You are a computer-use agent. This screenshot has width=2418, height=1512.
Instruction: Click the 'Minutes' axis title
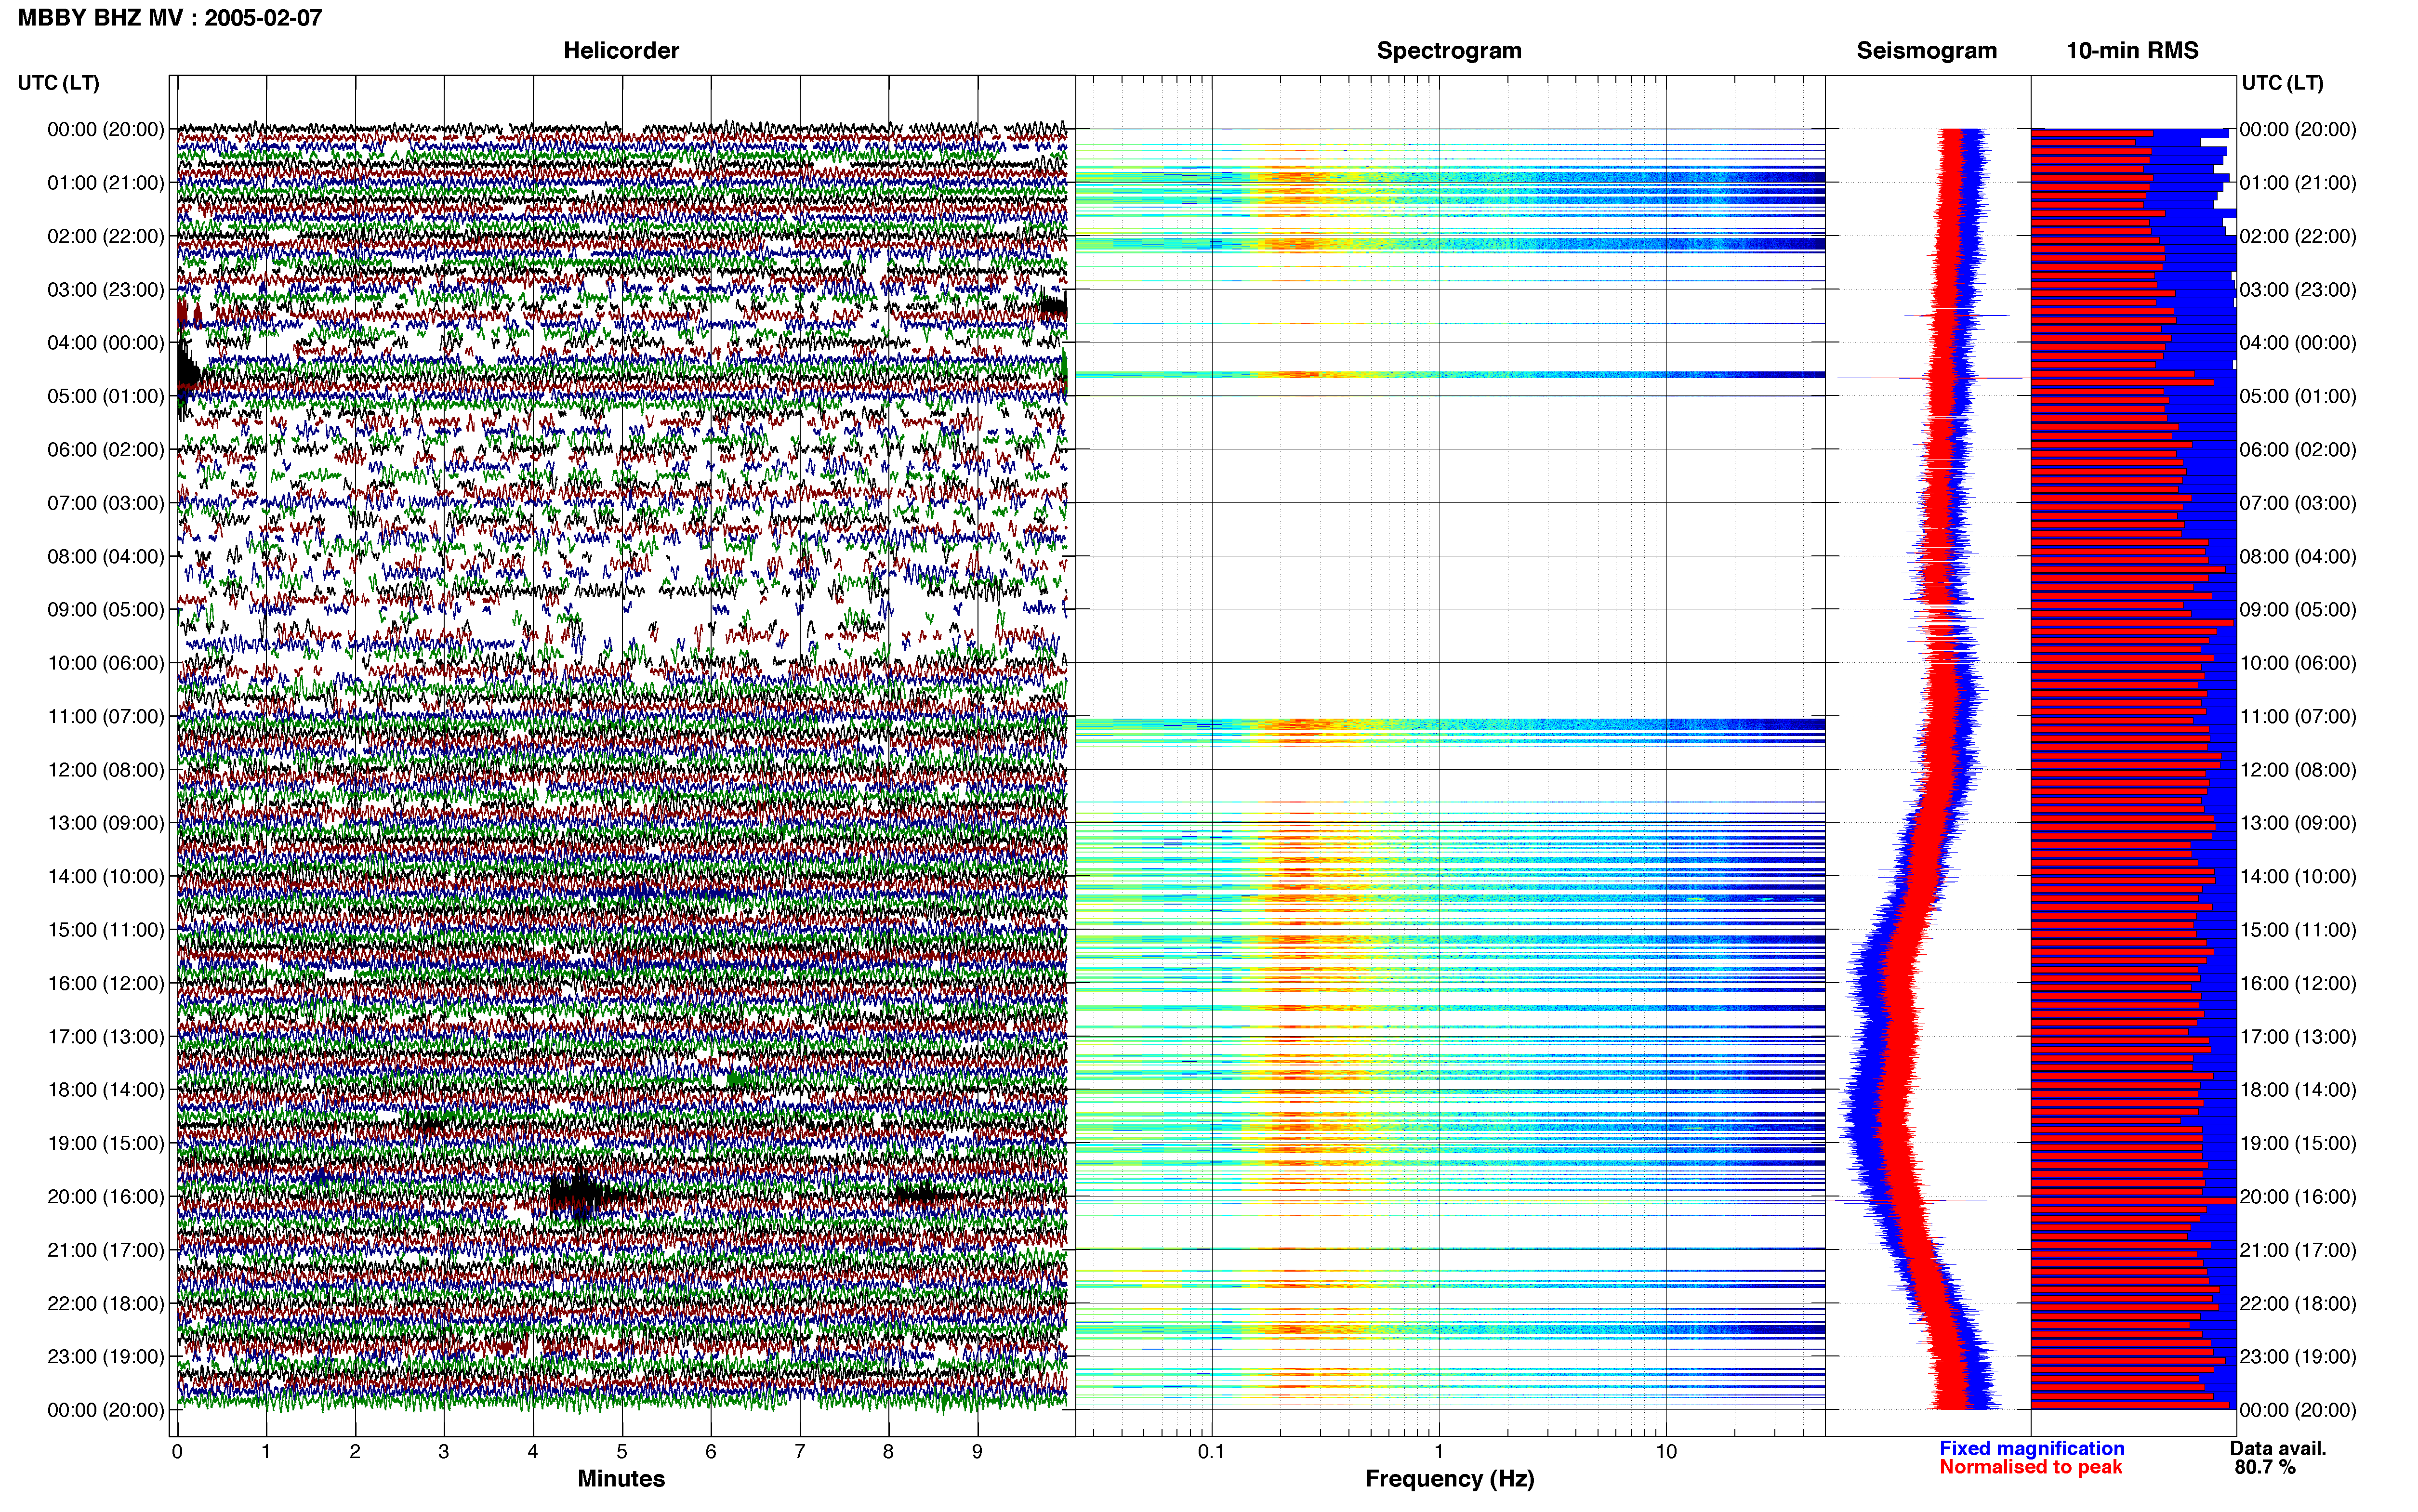point(621,1478)
